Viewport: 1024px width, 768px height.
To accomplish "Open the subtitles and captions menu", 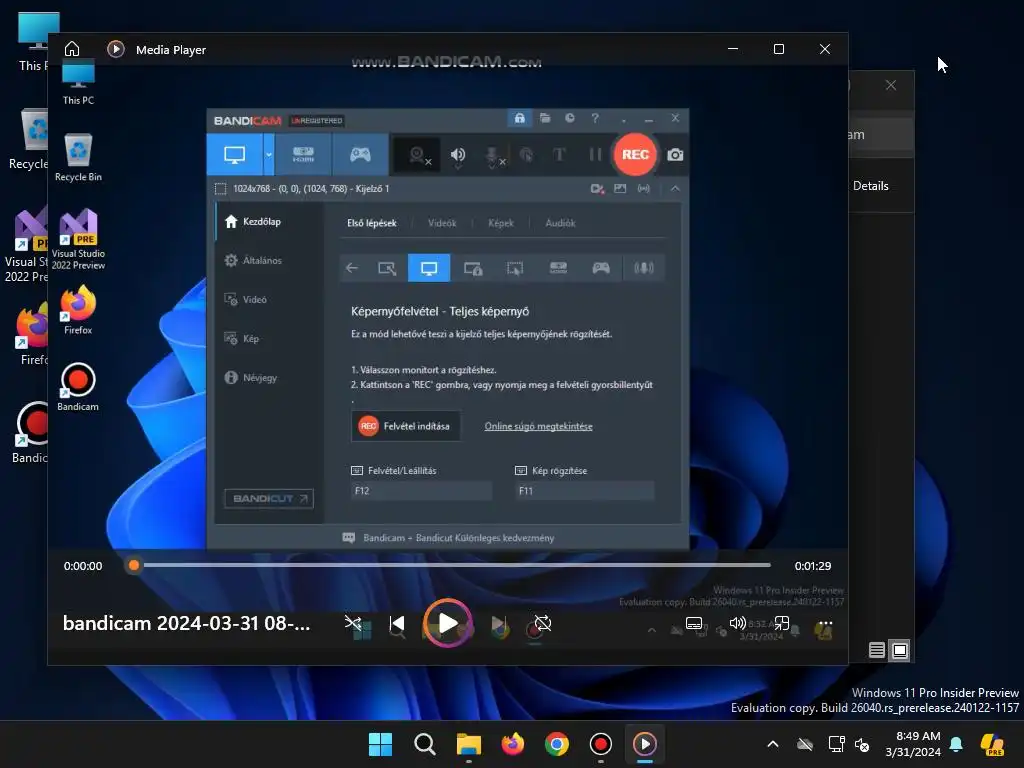I will [x=694, y=624].
